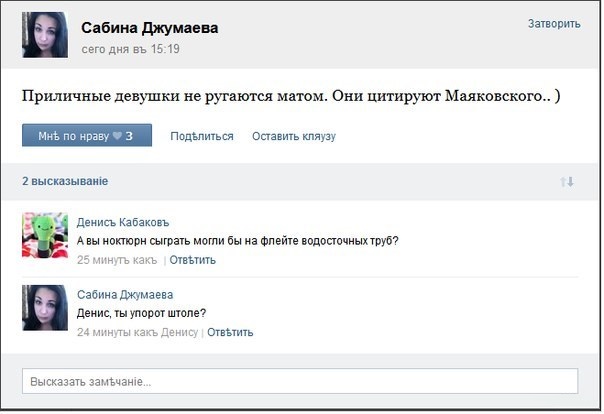Screen dimensions: 604x414
Task: Click the "Подѣлиться" share link
Action: pos(202,136)
